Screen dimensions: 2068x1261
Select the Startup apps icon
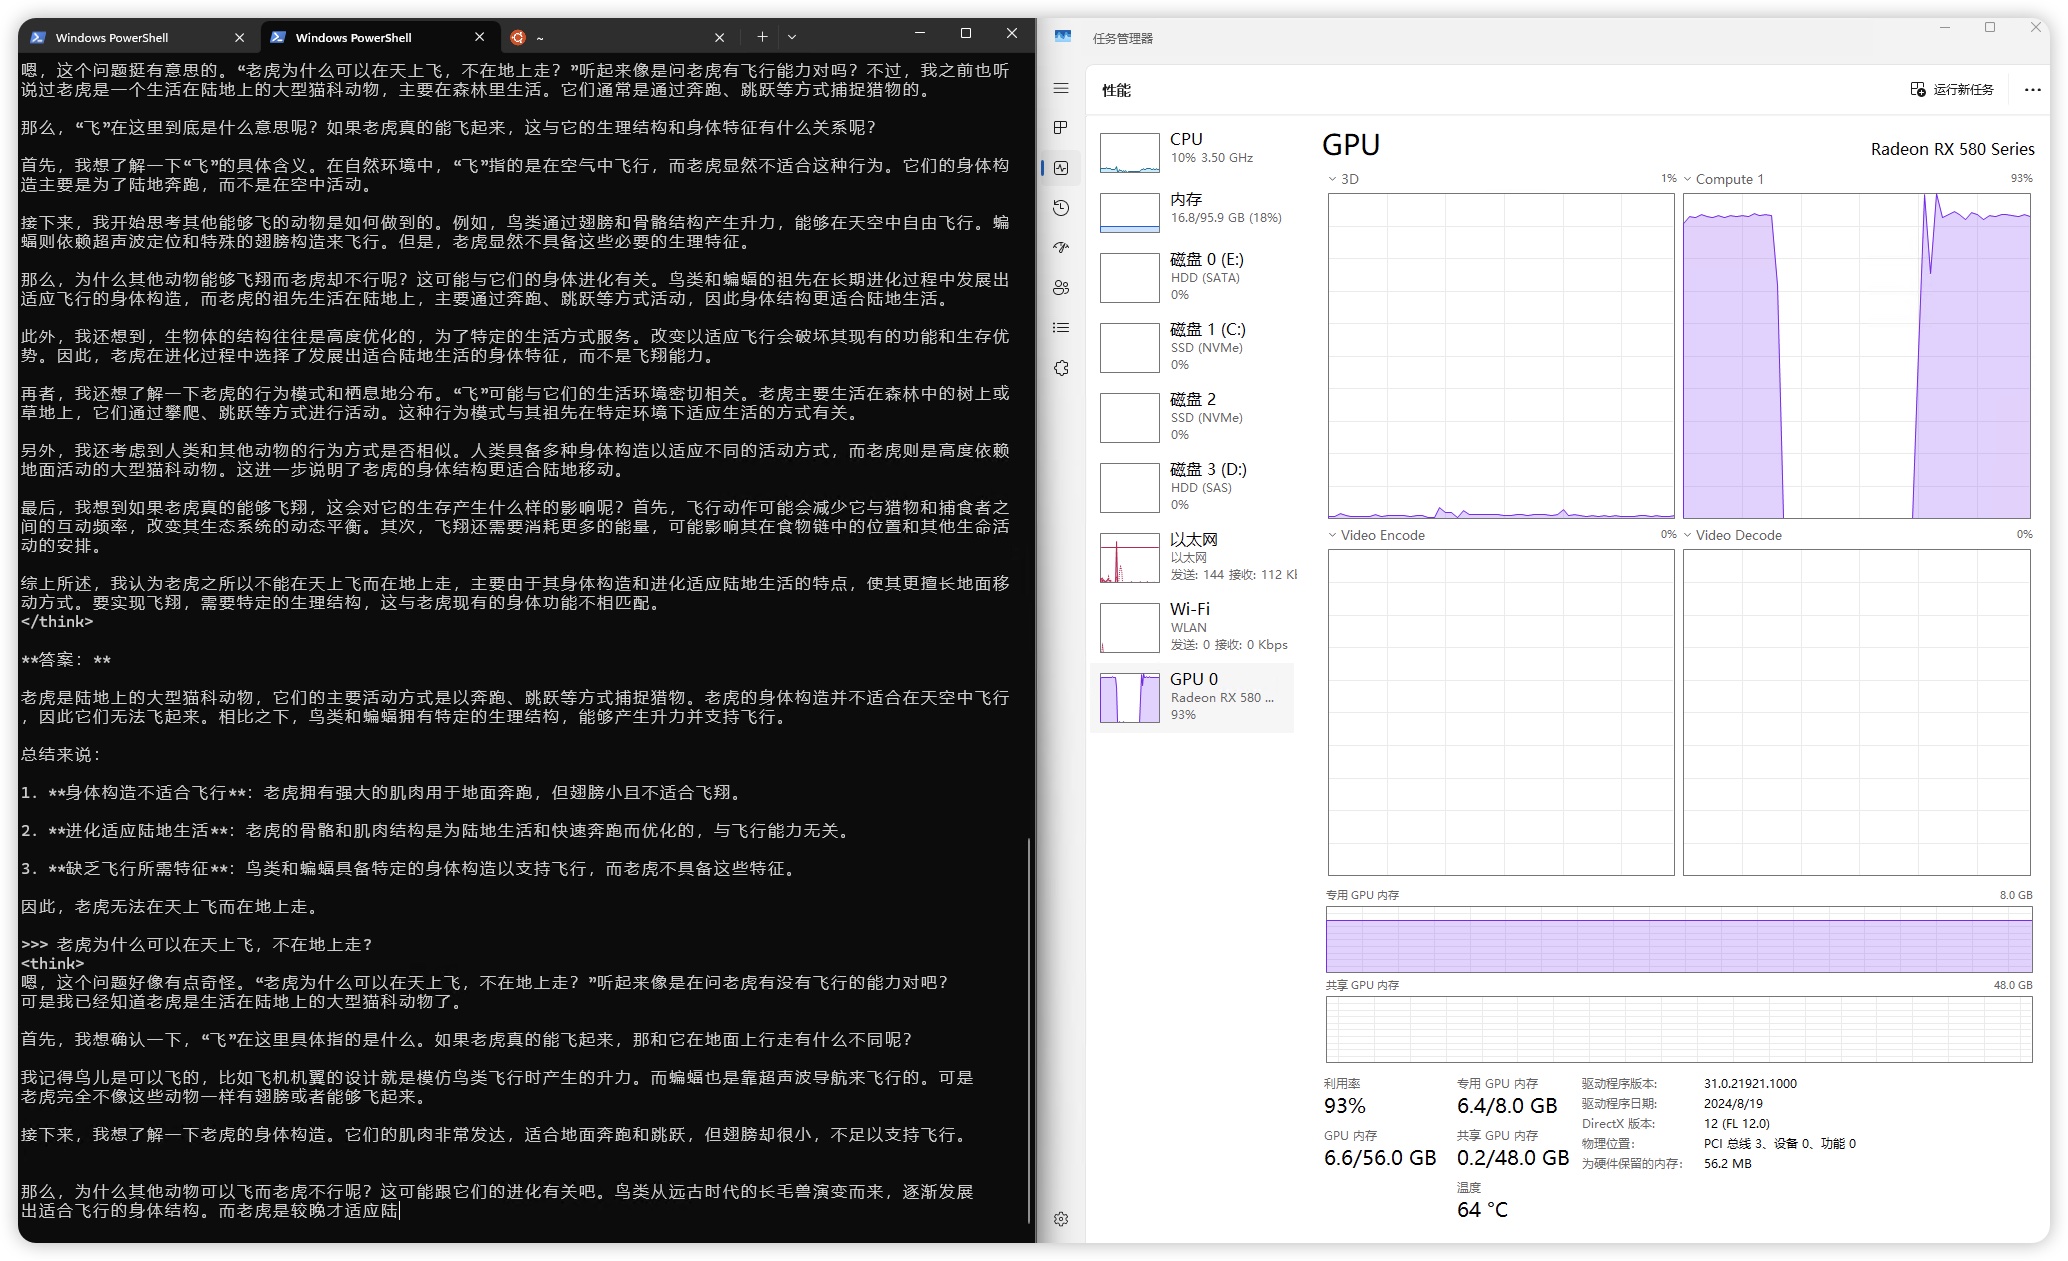coord(1061,248)
